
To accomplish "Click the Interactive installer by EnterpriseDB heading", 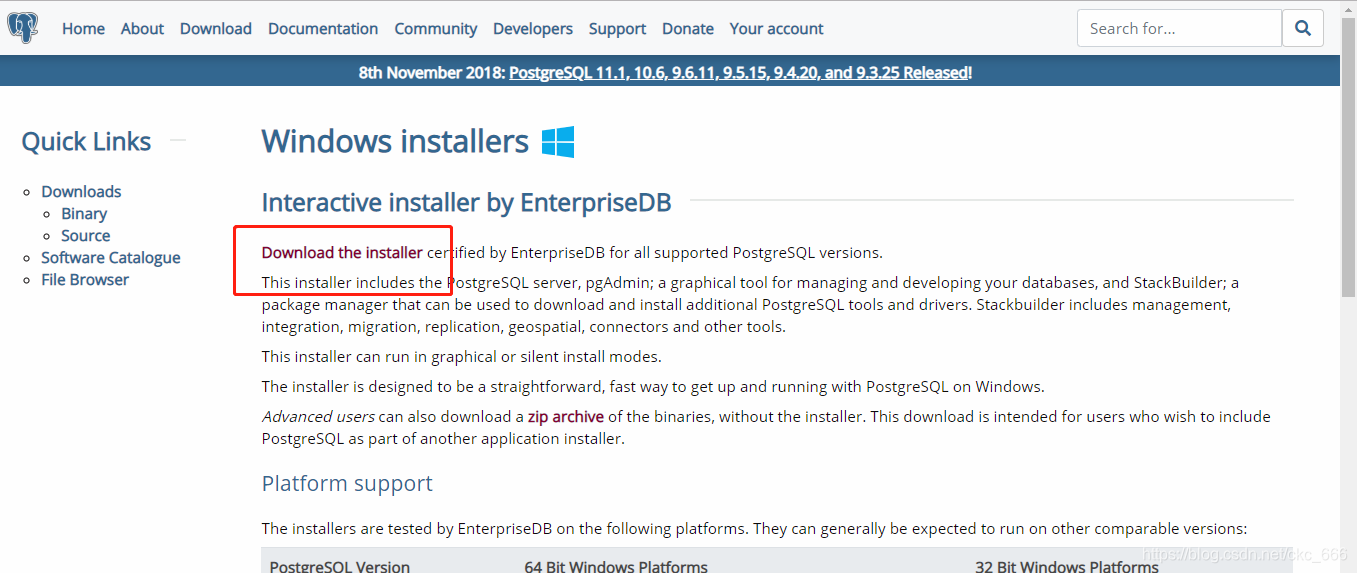I will tap(467, 203).
